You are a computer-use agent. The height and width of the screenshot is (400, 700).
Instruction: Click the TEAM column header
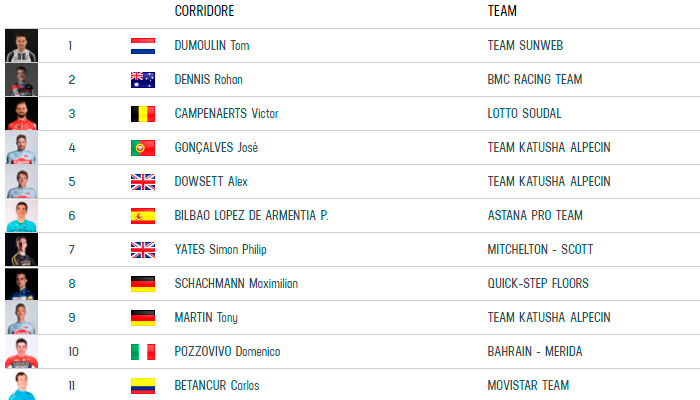pos(502,12)
